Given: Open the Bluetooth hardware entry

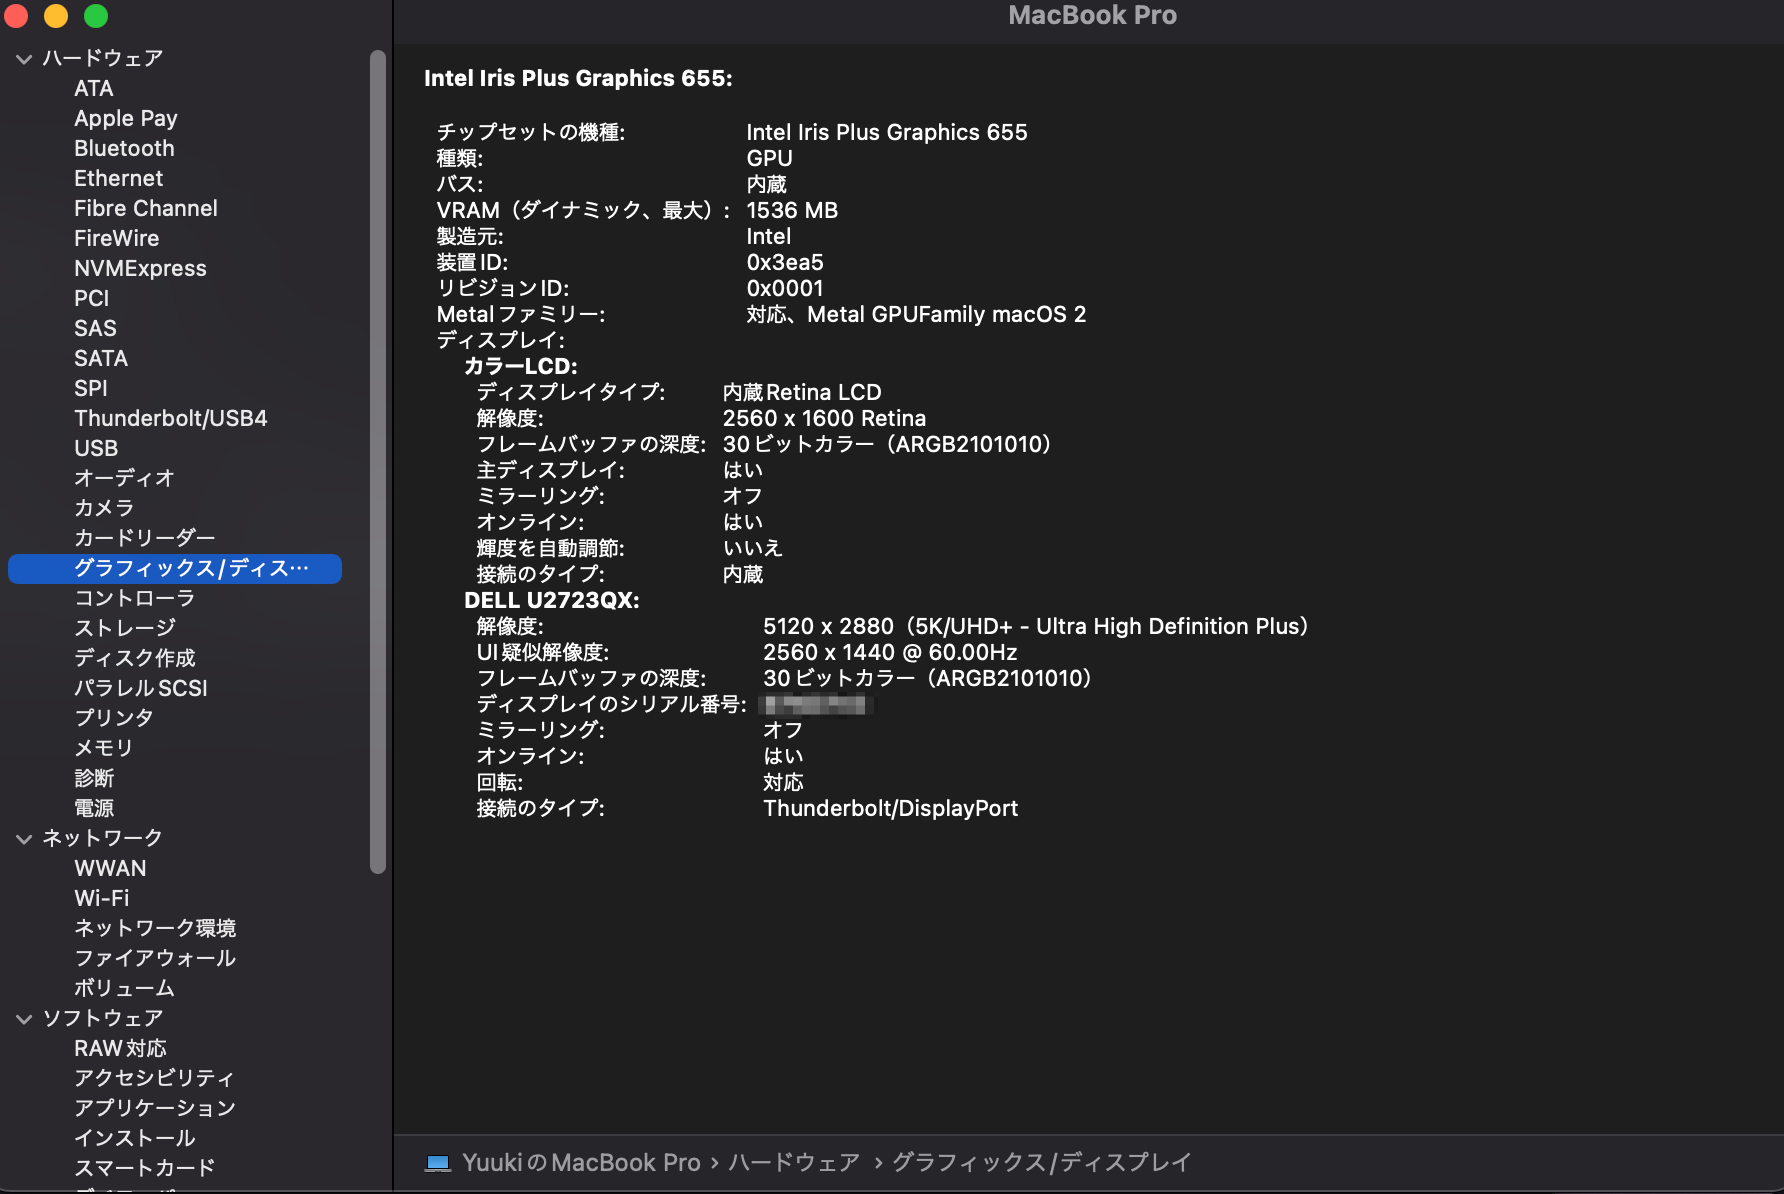Looking at the screenshot, I should 124,149.
